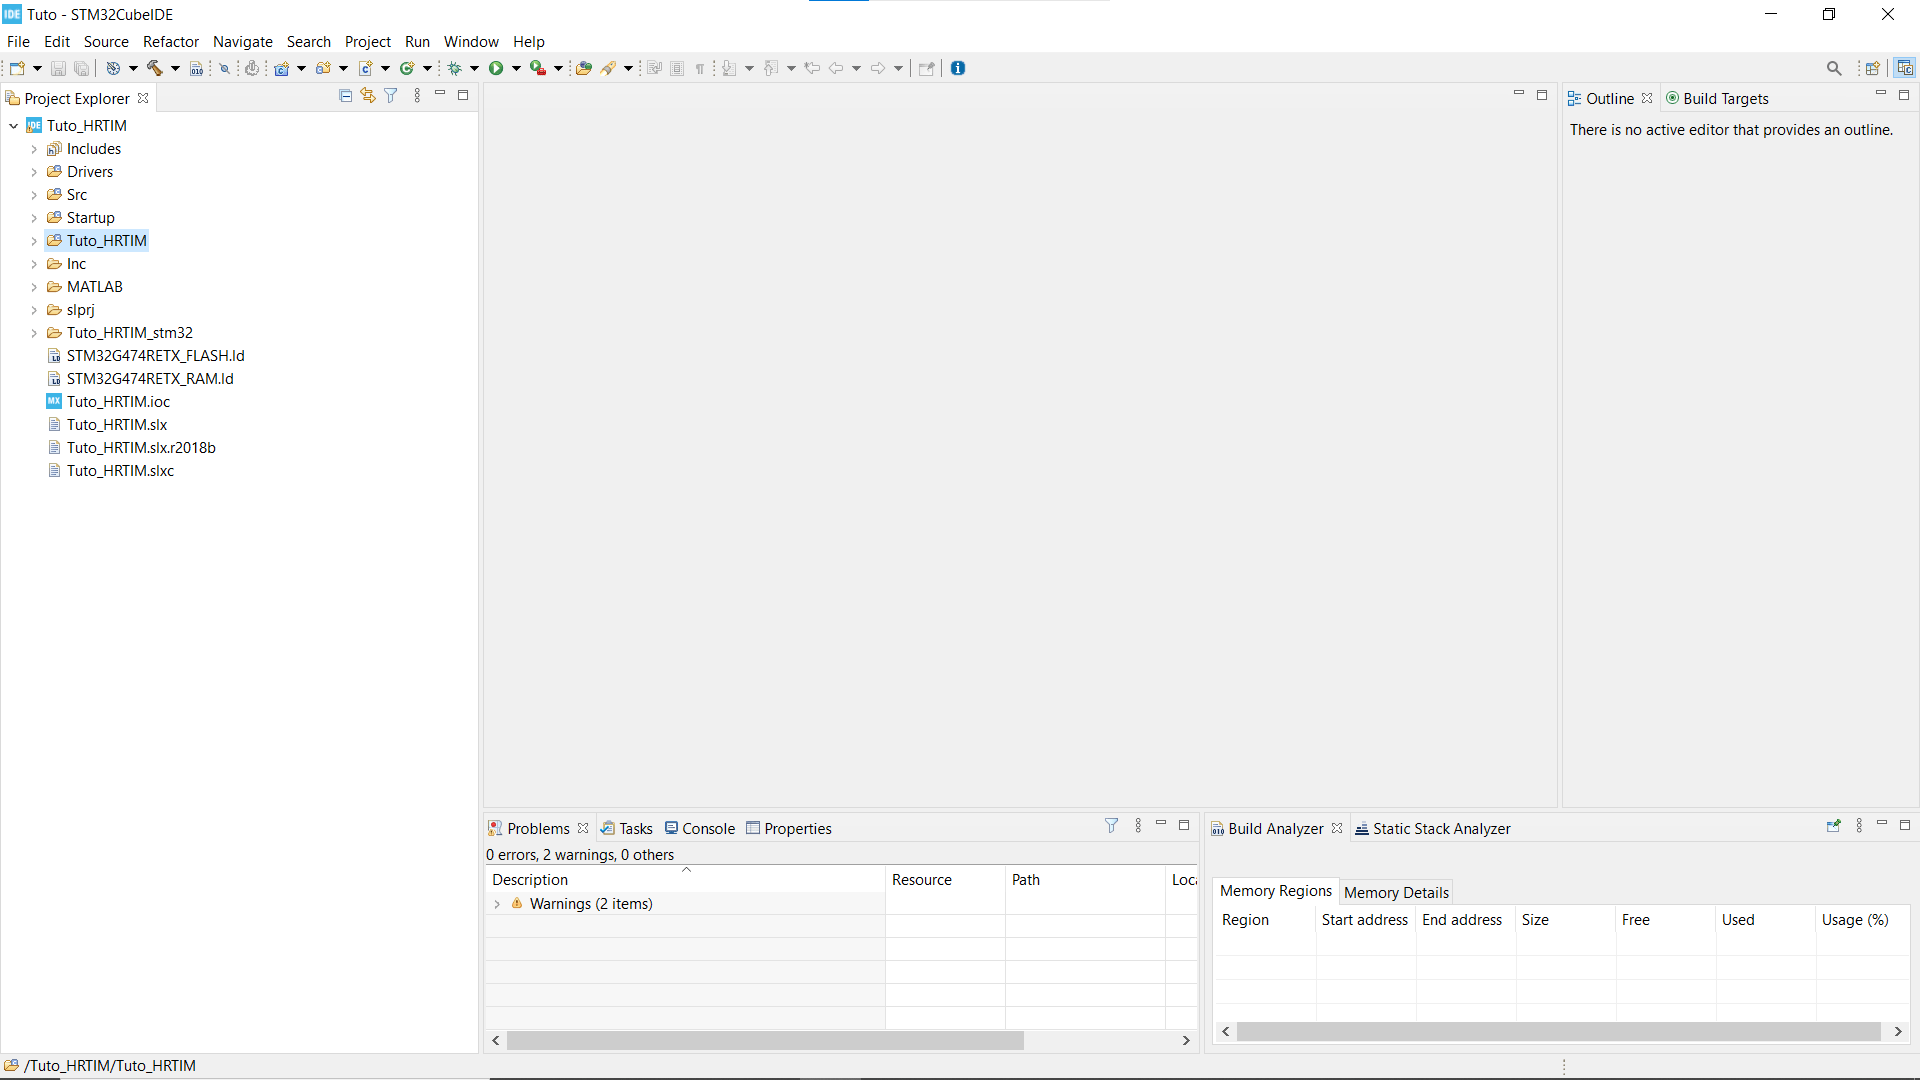Viewport: 1920px width, 1080px height.
Task: Click the Pin Editor toolbar icon
Action: 926,68
